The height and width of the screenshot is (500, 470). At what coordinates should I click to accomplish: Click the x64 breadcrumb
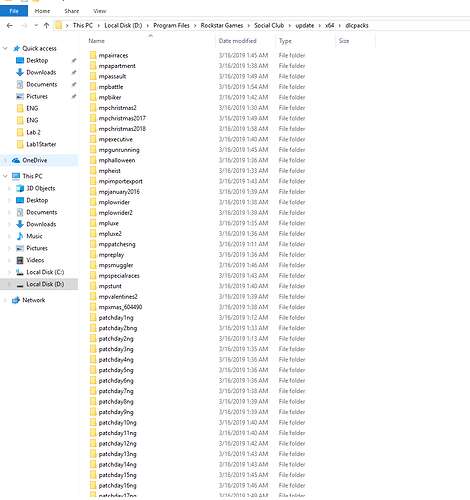pyautogui.click(x=329, y=25)
